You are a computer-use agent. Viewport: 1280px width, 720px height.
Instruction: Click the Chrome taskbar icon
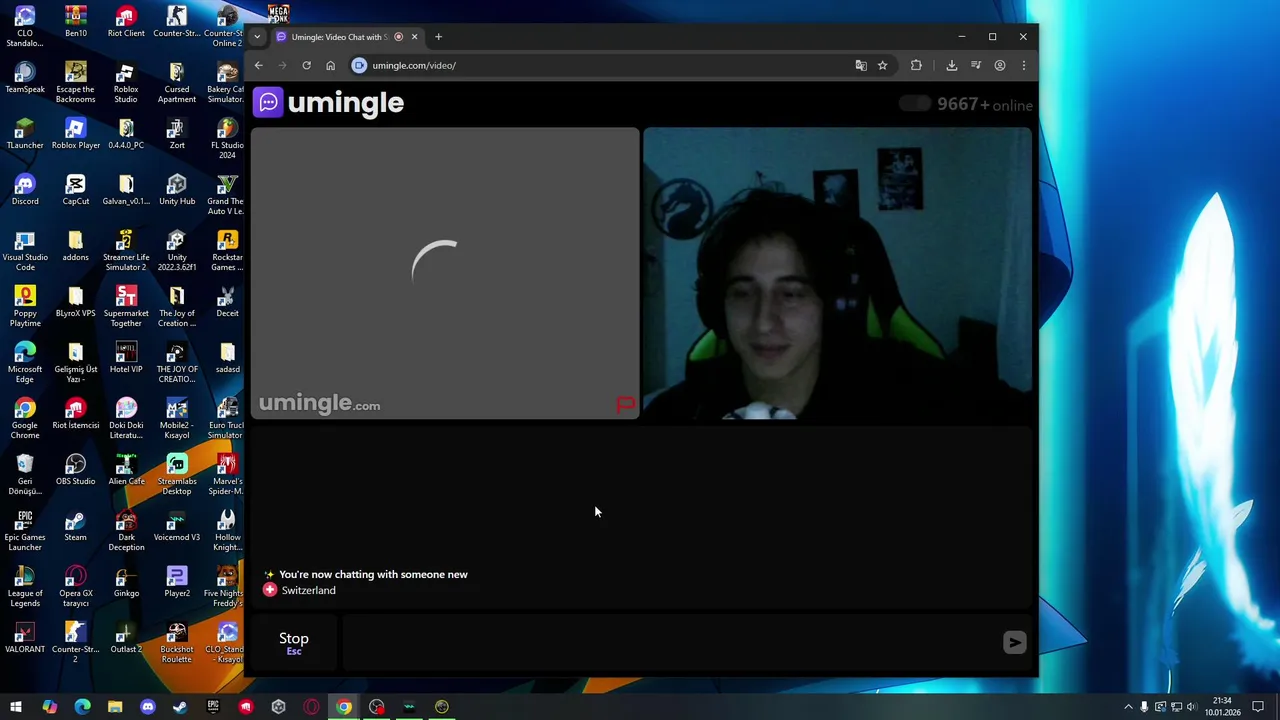tap(344, 707)
